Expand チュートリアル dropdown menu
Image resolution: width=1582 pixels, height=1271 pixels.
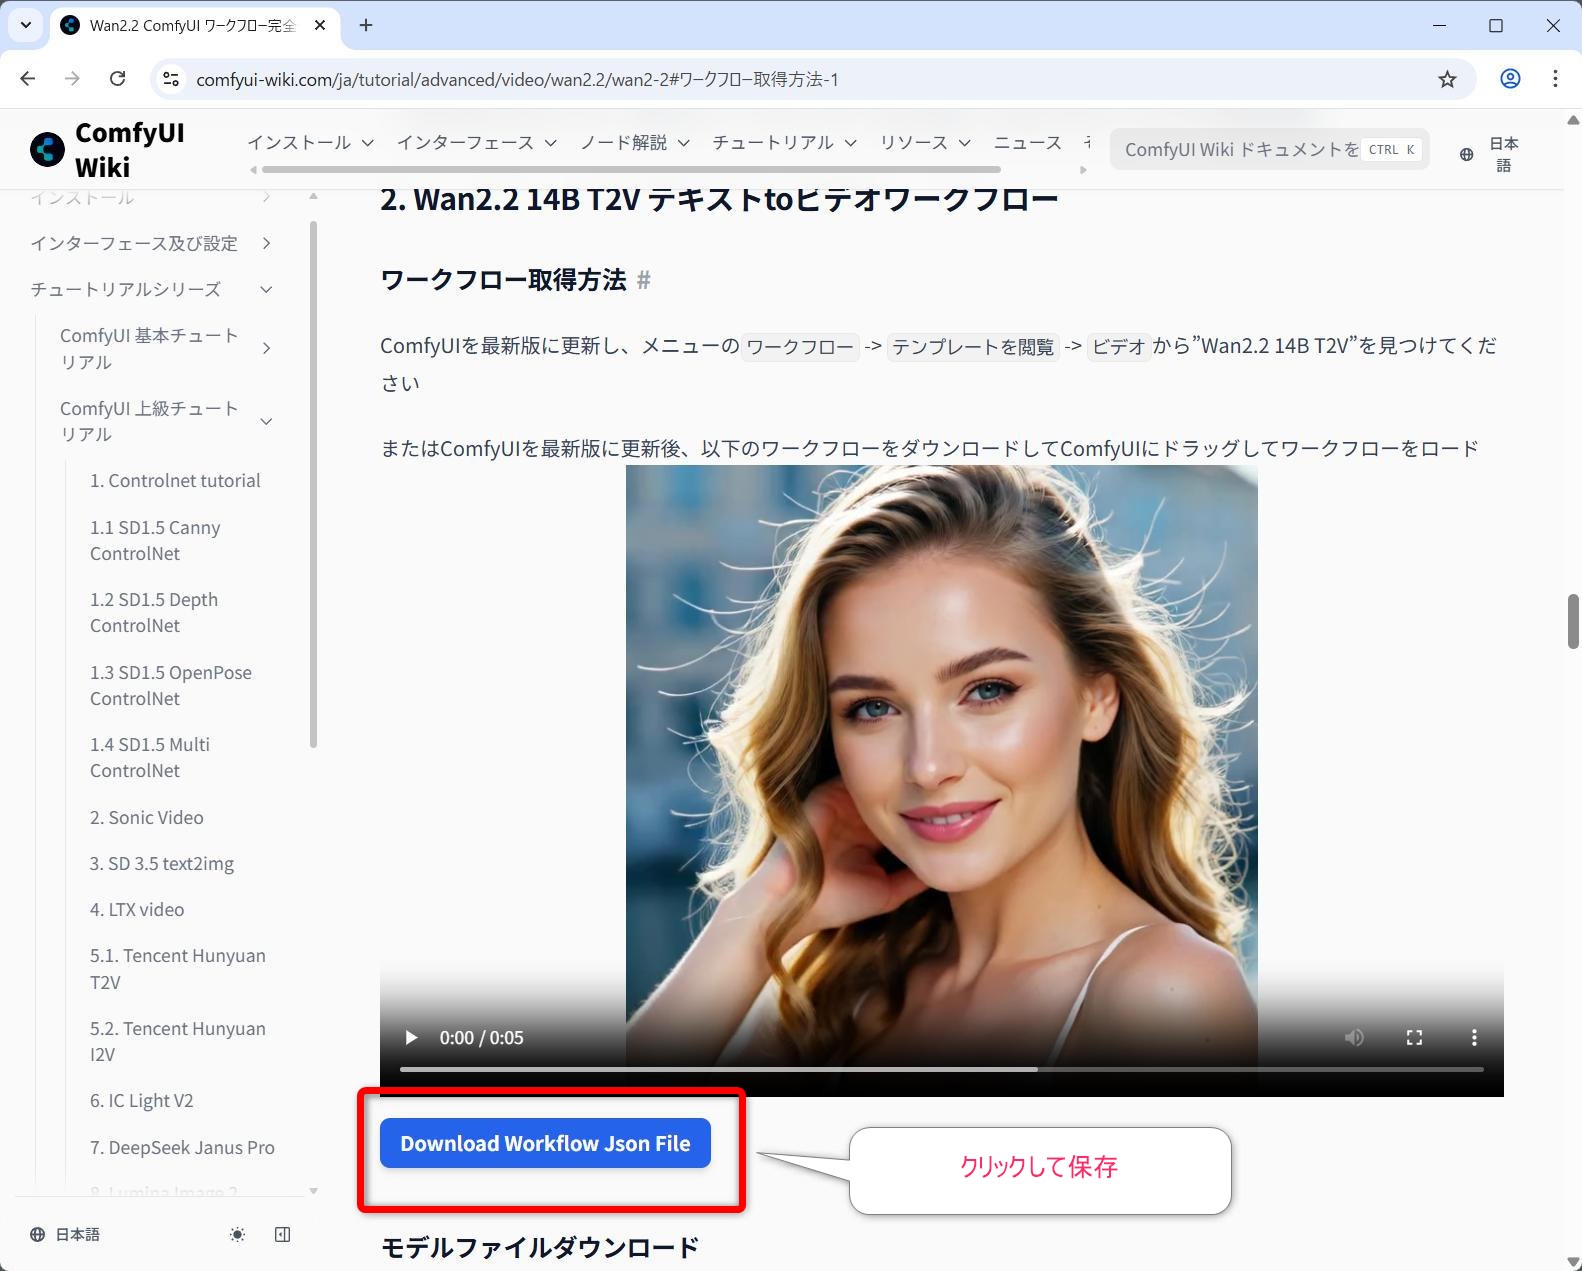(x=785, y=143)
